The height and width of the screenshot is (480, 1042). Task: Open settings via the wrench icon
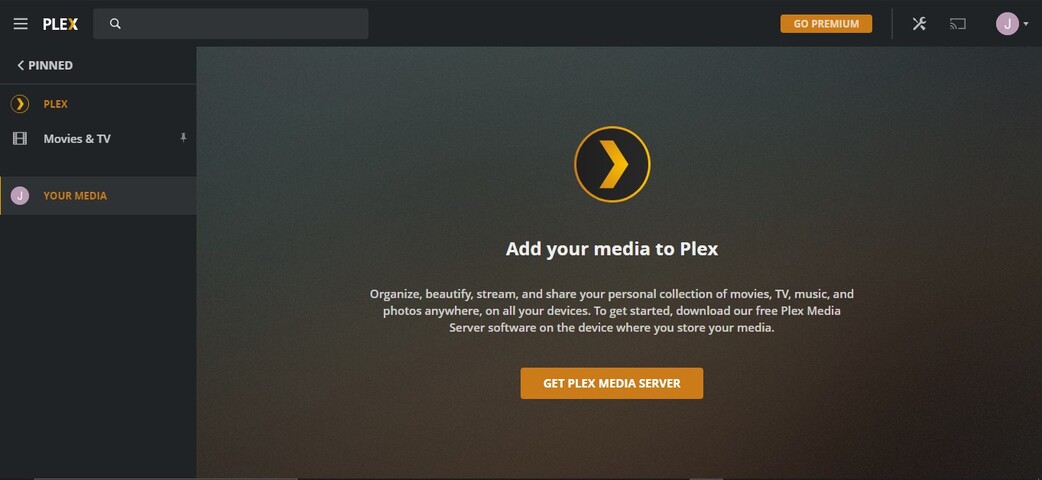[919, 24]
